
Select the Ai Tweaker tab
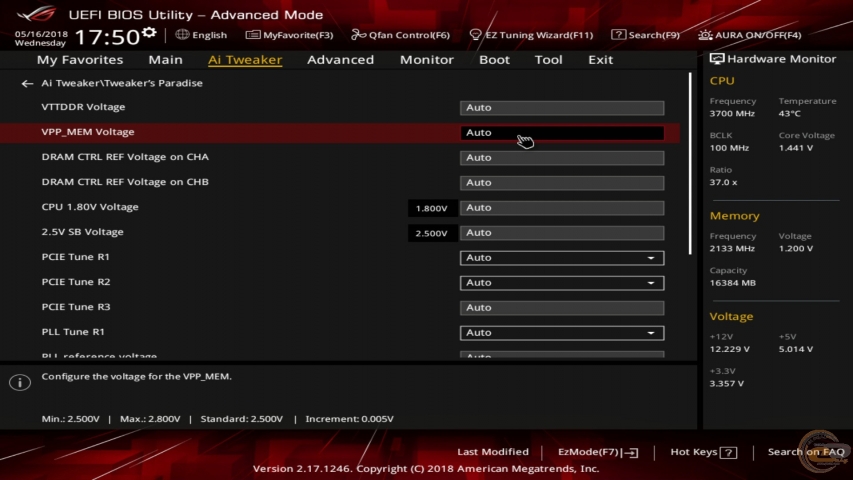245,60
